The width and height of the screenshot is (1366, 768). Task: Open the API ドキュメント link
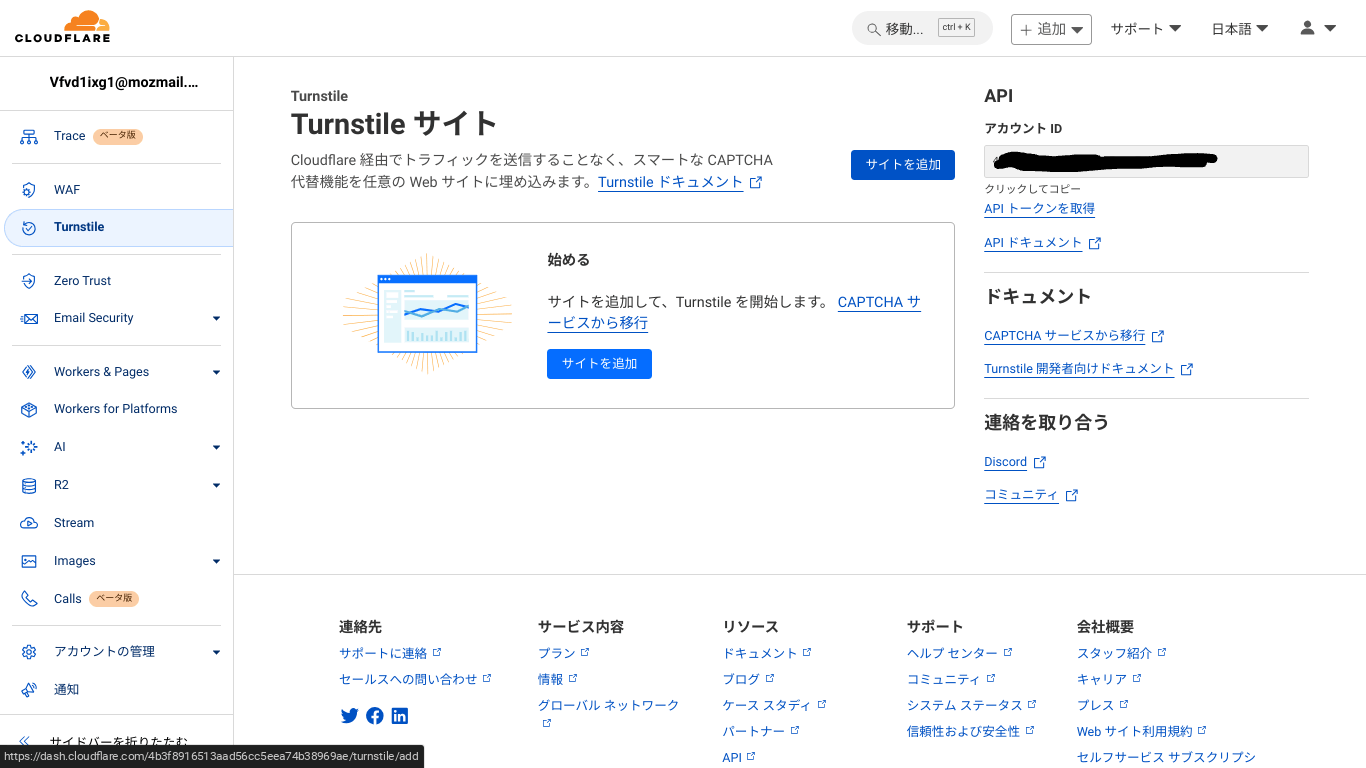point(1033,243)
